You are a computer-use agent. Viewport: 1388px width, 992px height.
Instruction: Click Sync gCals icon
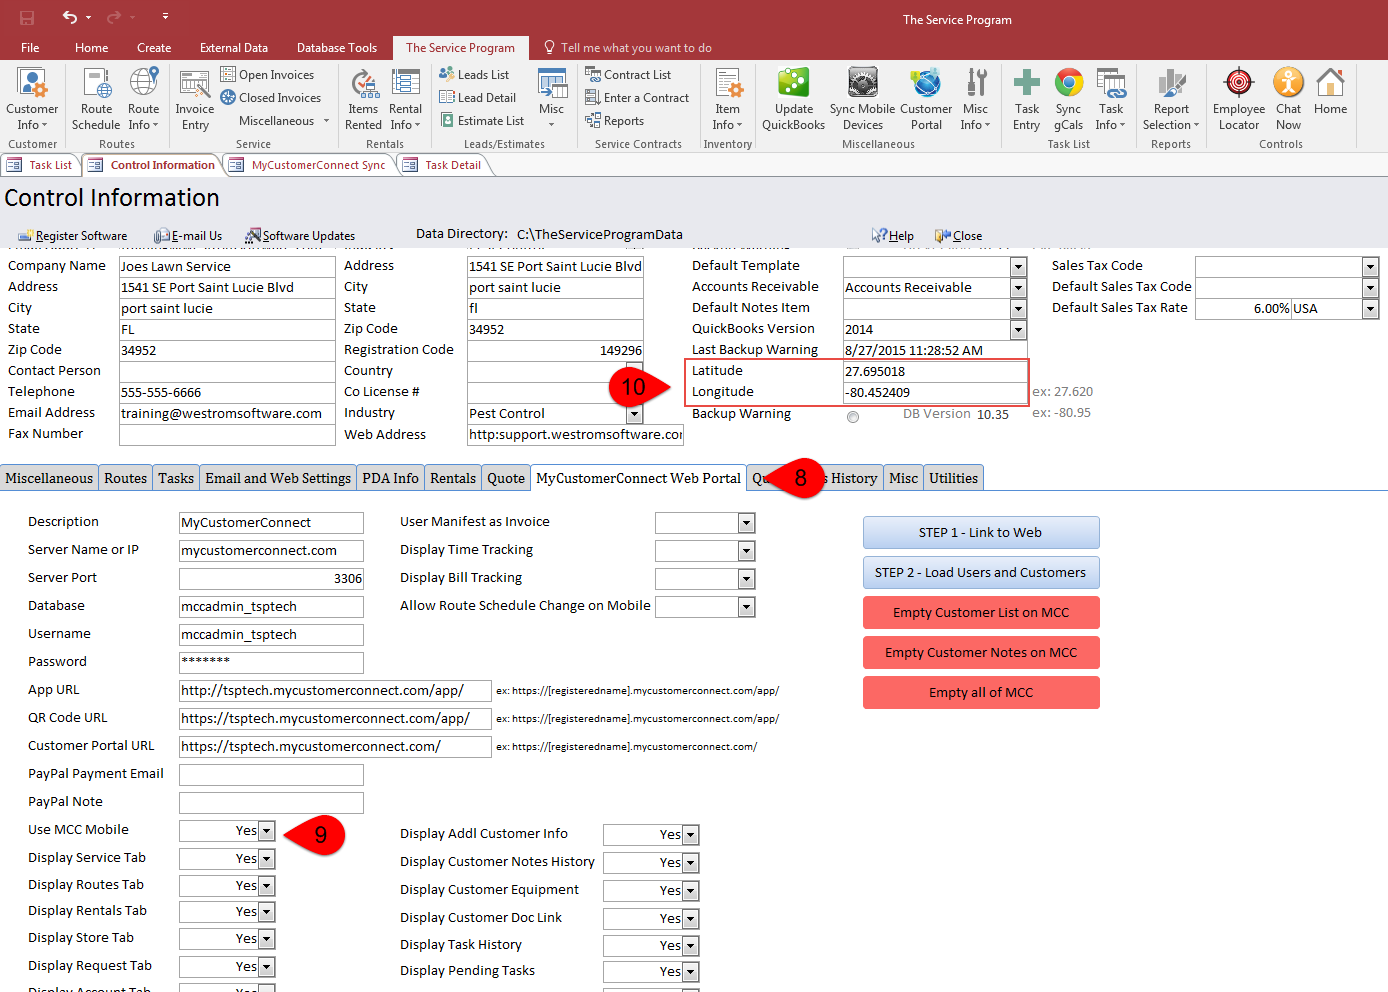pyautogui.click(x=1068, y=99)
